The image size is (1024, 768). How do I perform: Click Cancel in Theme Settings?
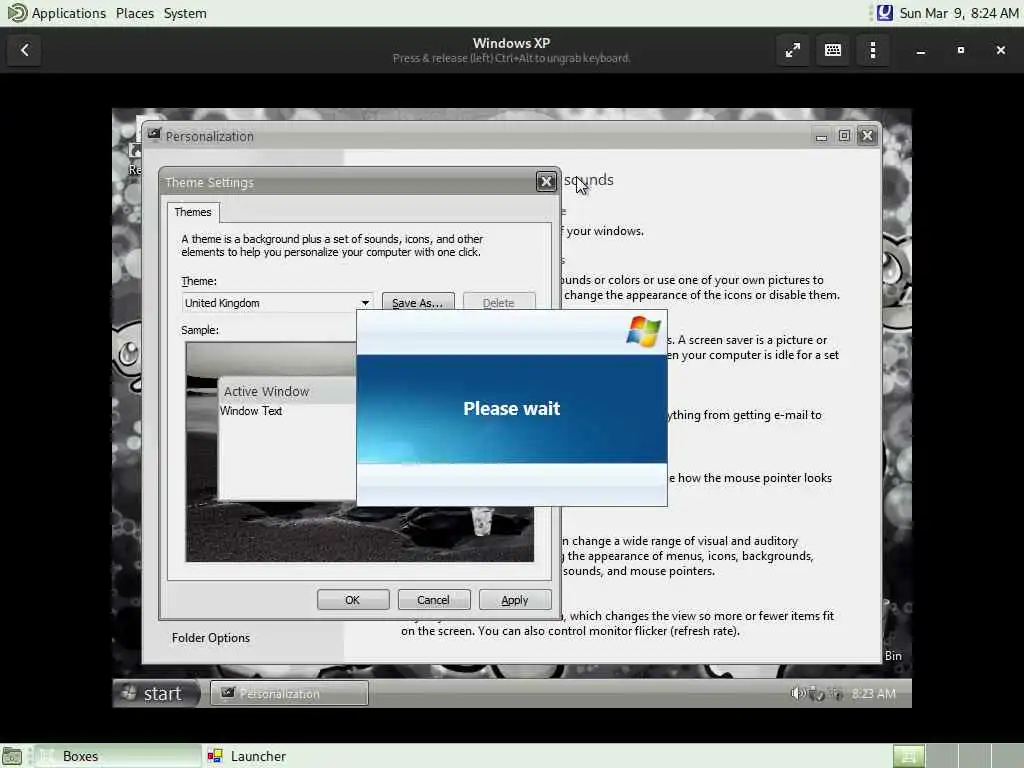(x=434, y=600)
